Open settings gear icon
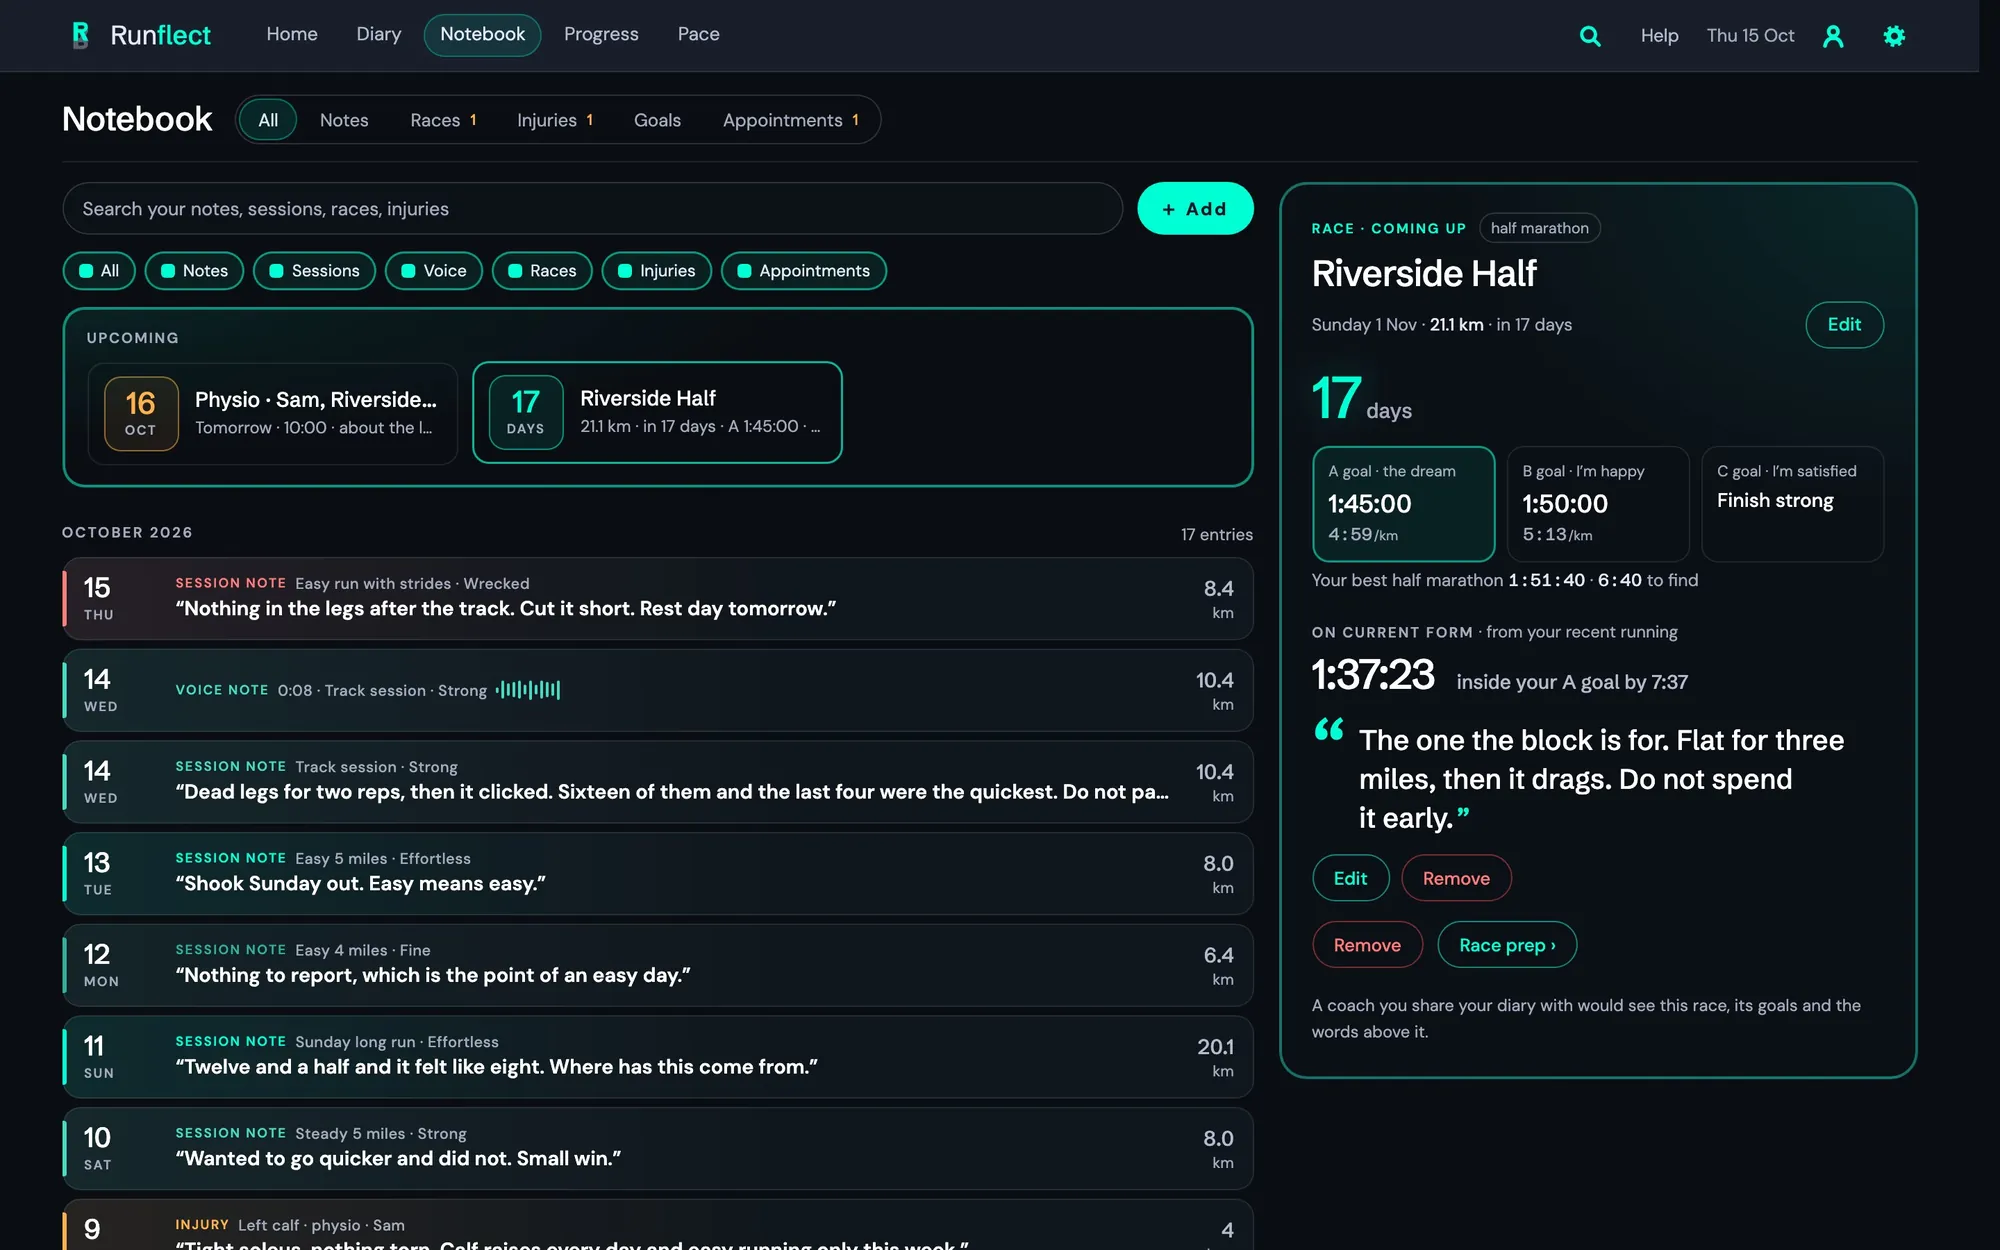Viewport: 2000px width, 1250px height. click(1894, 36)
